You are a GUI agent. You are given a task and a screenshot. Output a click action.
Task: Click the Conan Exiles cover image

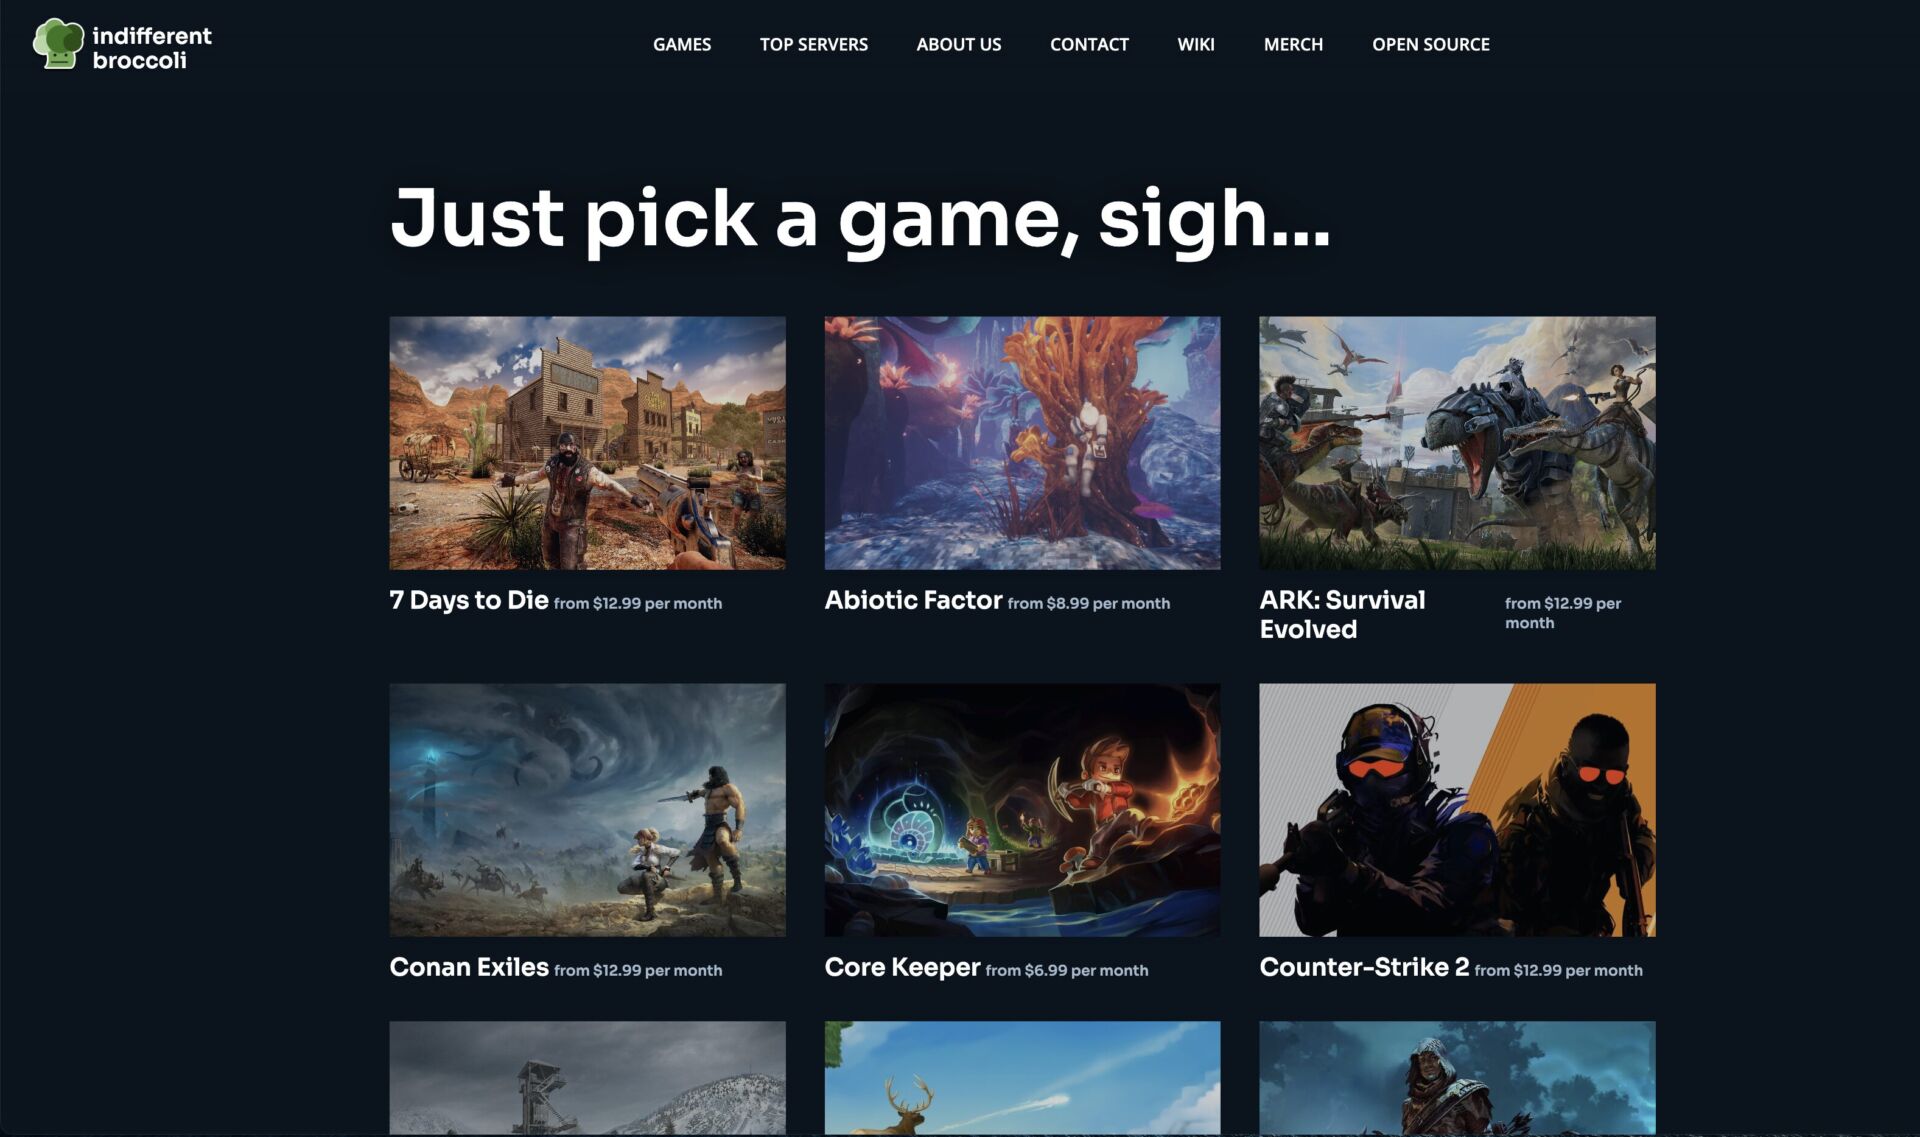coord(587,810)
